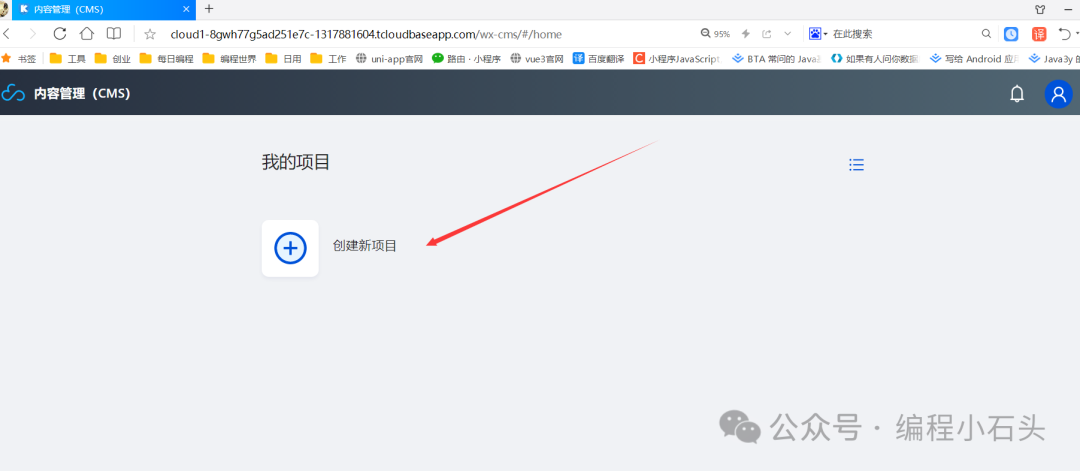The height and width of the screenshot is (471, 1080).
Task: Open reading mode book icon
Action: pyautogui.click(x=114, y=34)
